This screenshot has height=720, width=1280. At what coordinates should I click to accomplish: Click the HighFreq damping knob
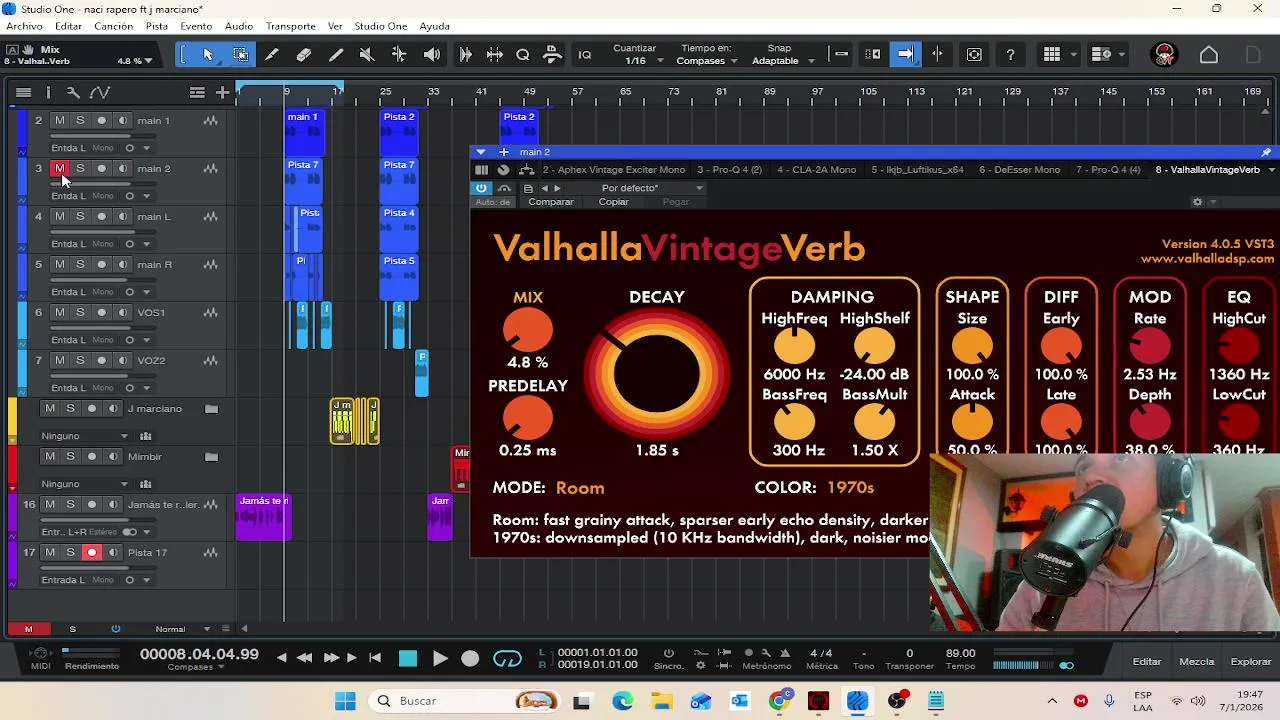[x=794, y=346]
